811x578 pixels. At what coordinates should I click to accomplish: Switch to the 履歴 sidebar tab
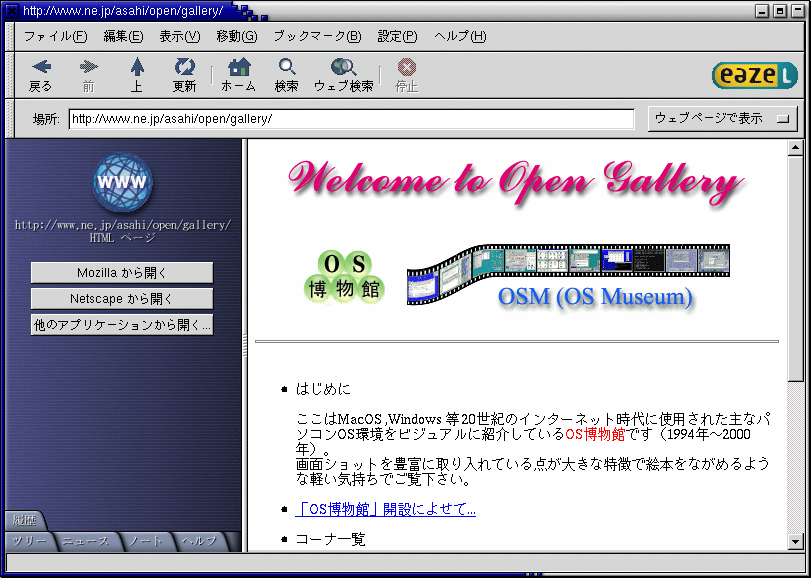click(25, 521)
